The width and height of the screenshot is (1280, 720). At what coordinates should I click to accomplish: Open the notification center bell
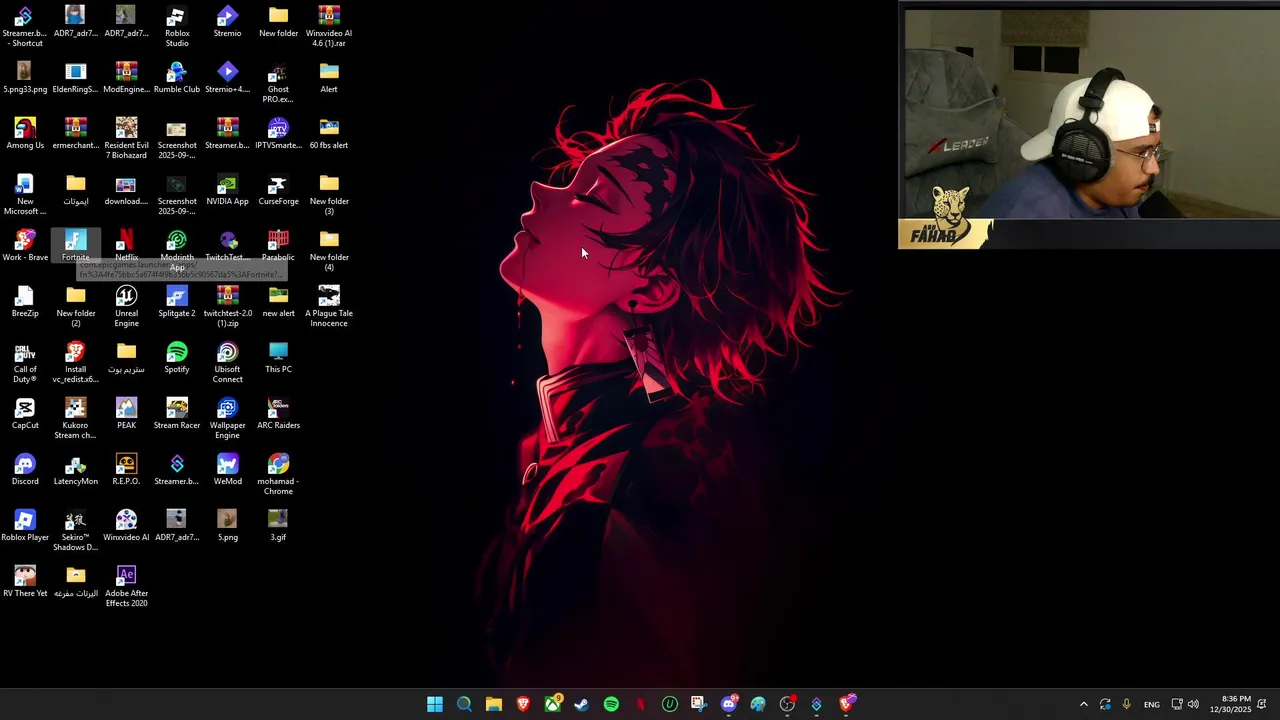1263,704
